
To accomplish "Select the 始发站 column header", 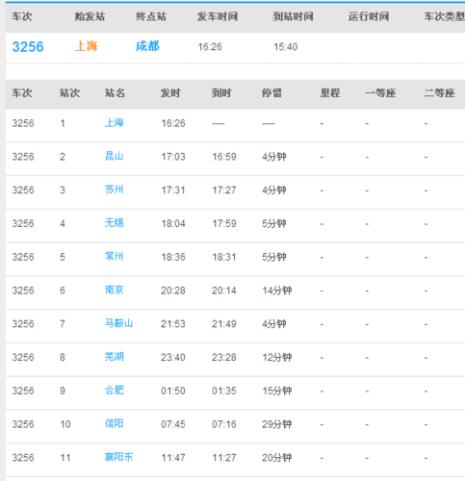I will tap(90, 16).
